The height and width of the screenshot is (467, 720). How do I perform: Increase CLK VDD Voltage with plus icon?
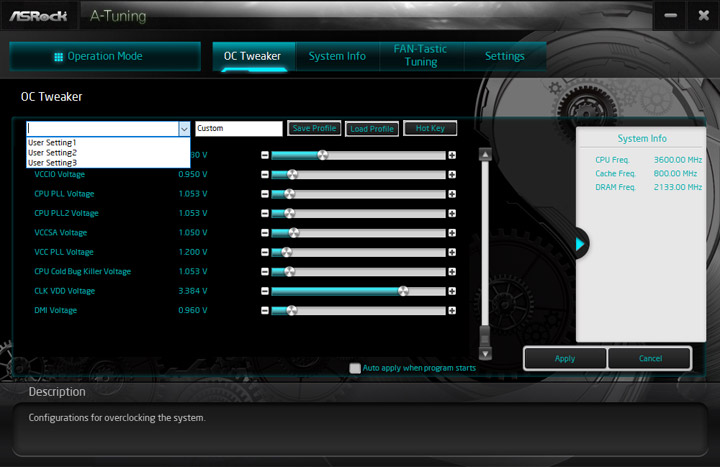(x=452, y=291)
